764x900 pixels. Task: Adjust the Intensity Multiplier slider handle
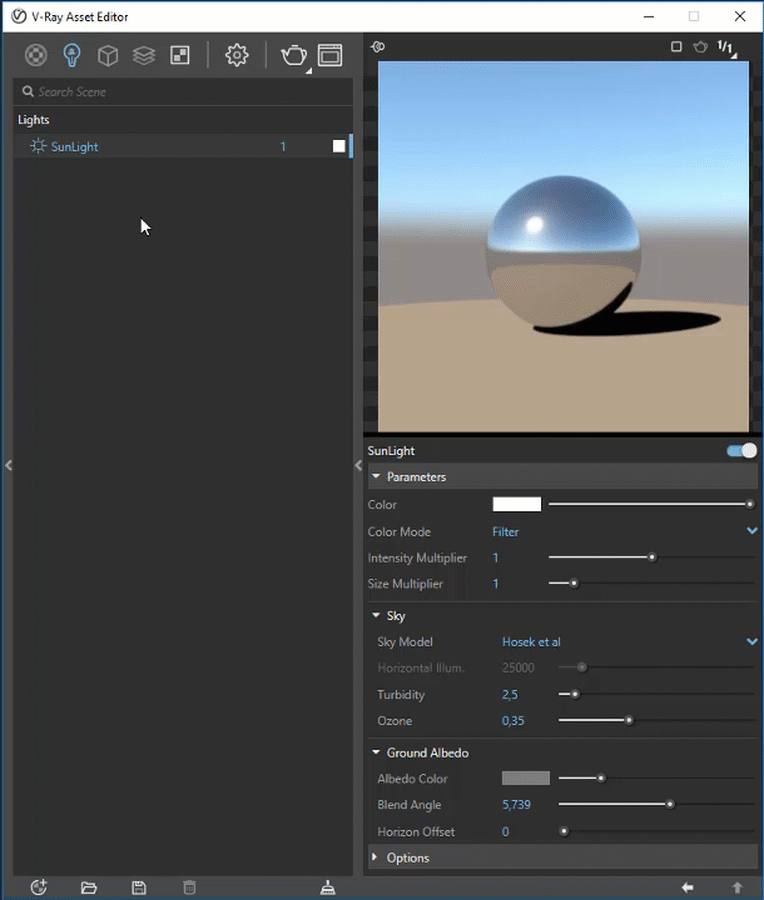[652, 557]
